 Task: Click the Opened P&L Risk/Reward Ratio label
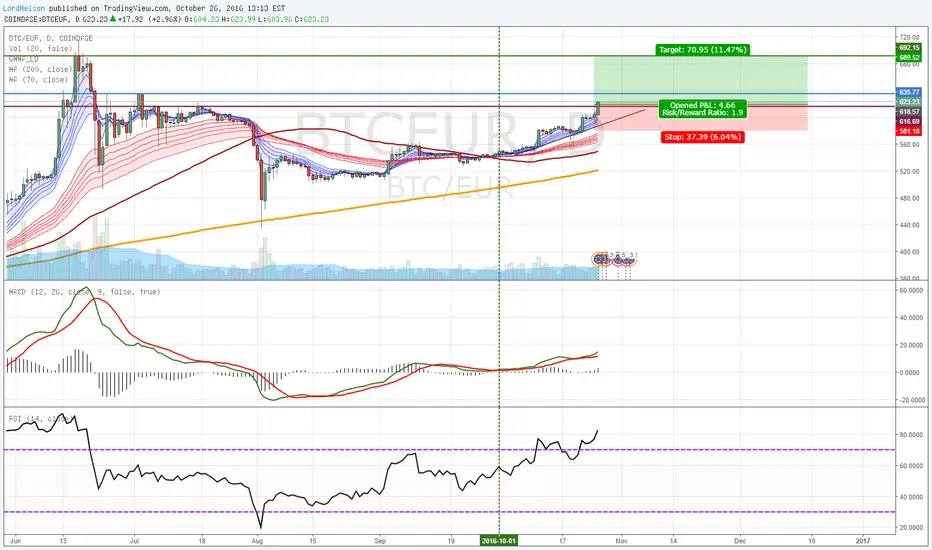click(x=702, y=109)
